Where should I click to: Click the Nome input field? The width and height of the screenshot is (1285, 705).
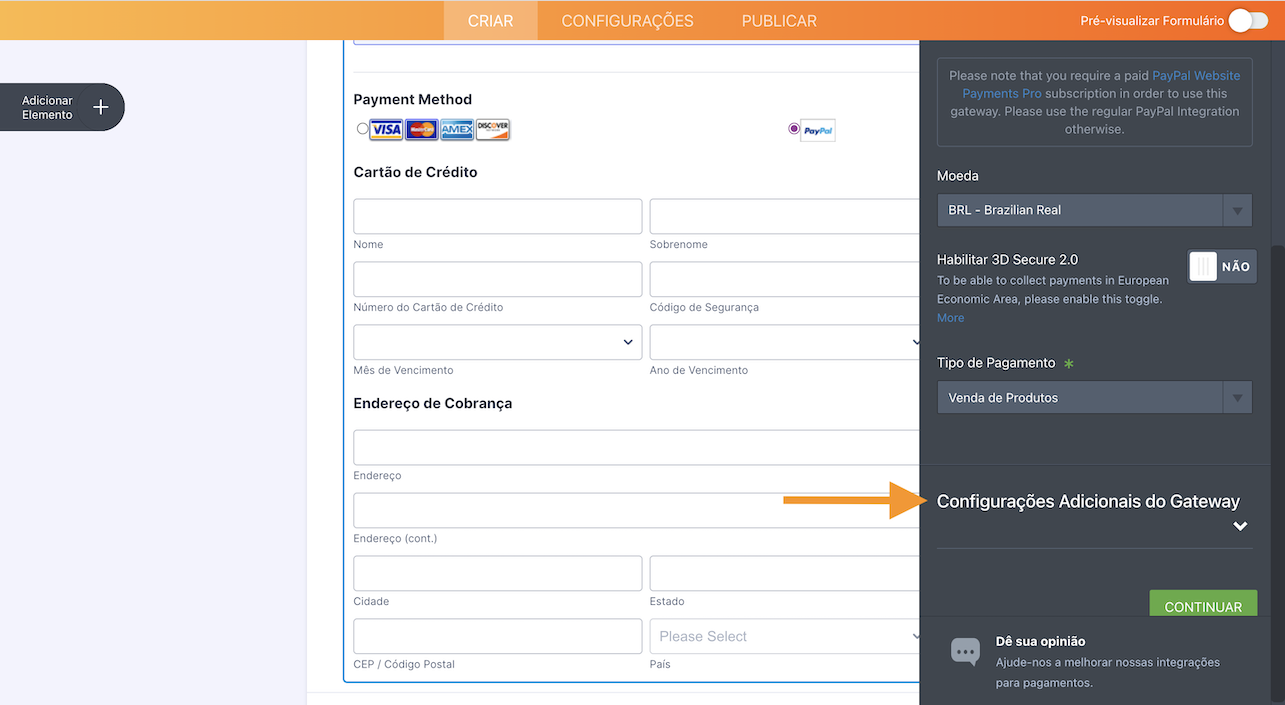pos(498,216)
